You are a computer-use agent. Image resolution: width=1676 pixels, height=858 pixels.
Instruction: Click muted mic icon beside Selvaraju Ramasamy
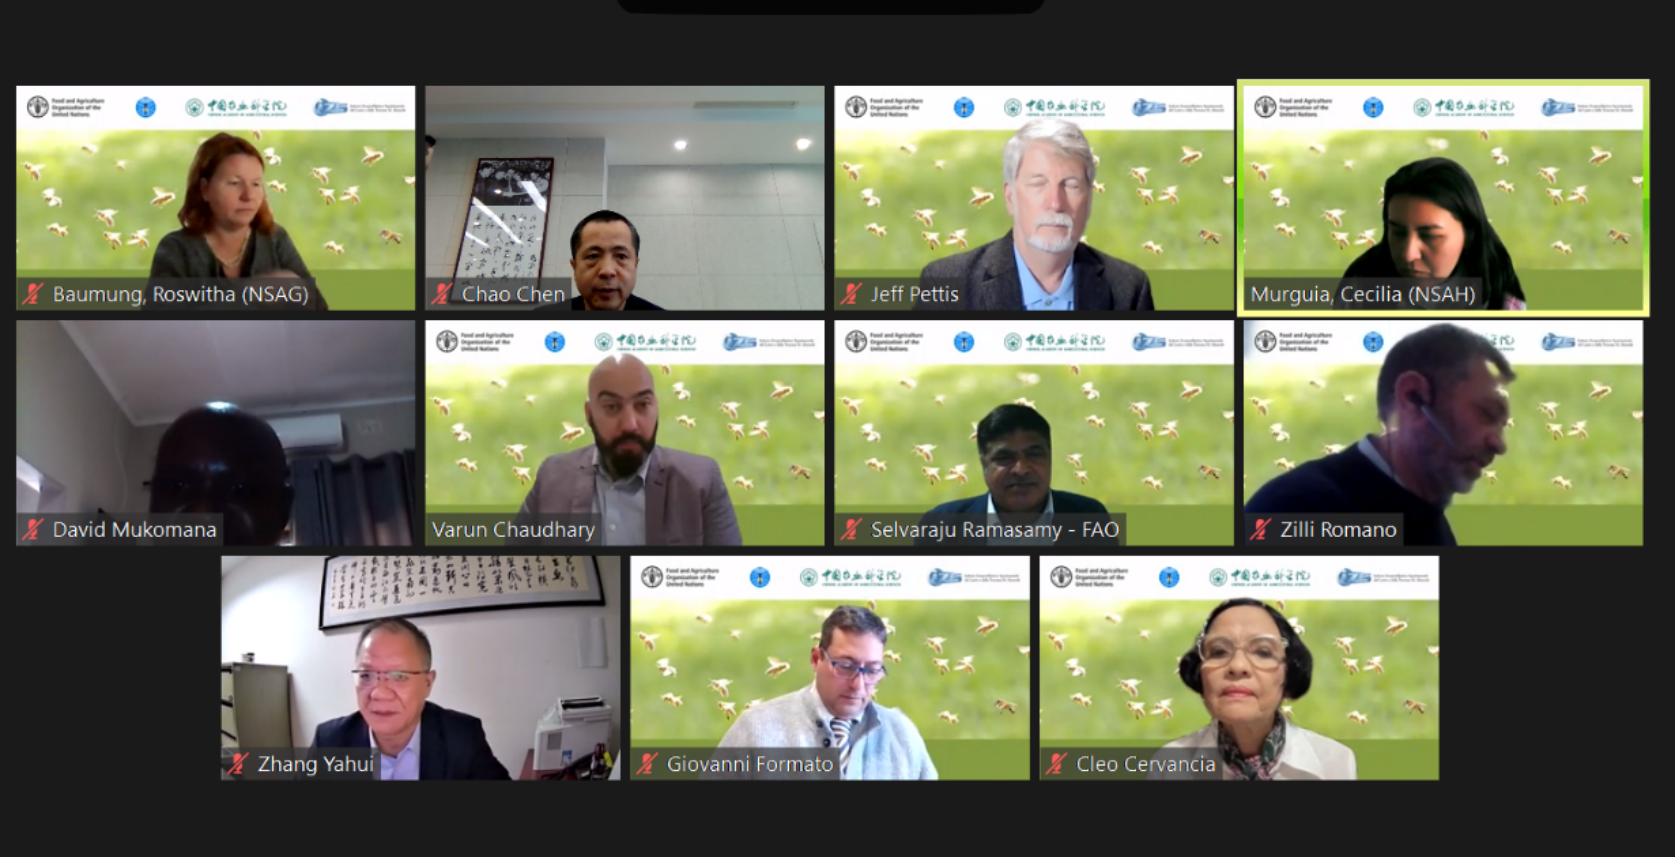point(851,529)
